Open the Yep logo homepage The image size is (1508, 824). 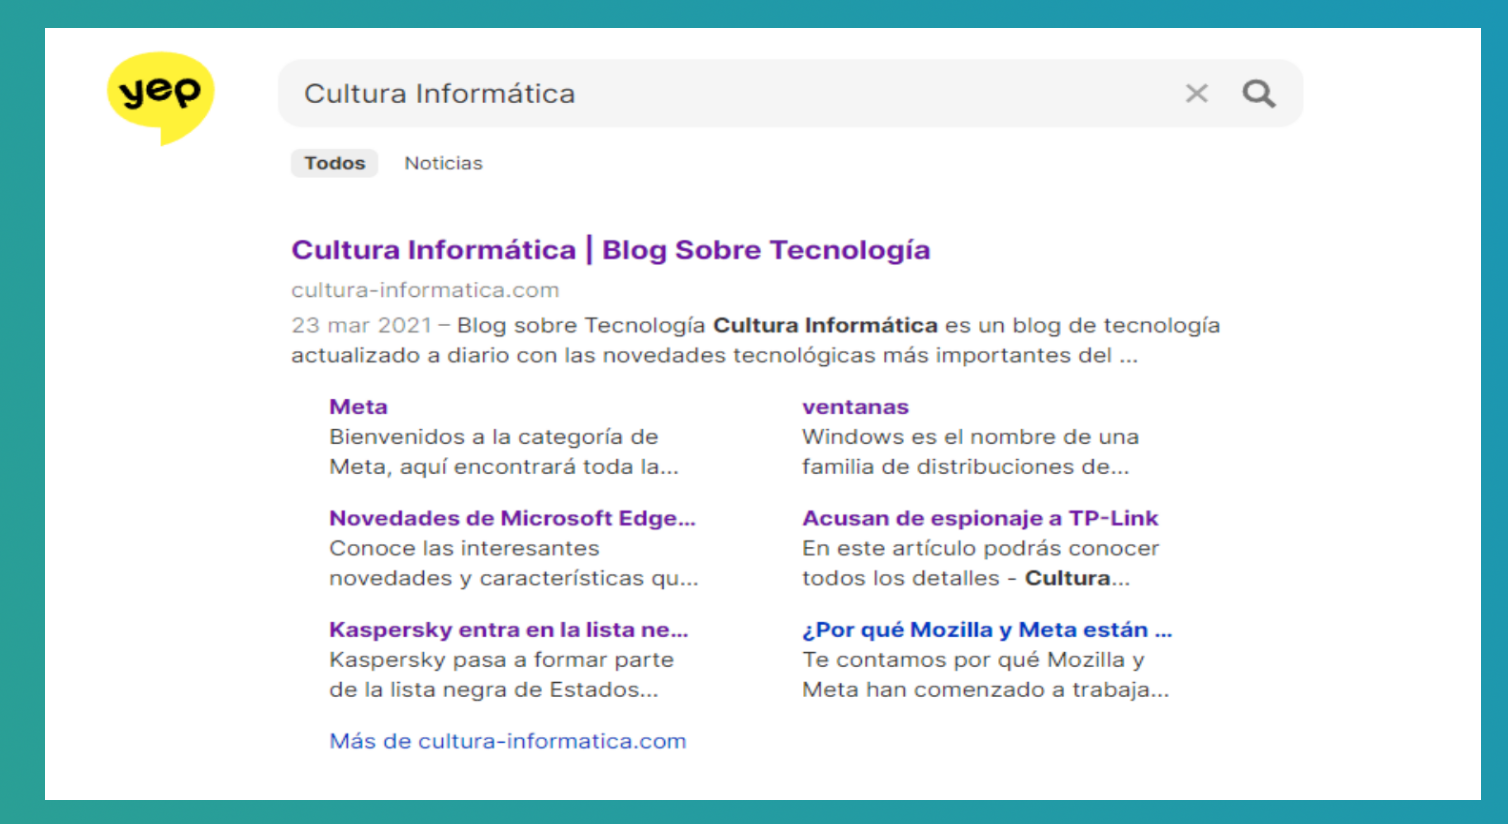click(x=160, y=97)
